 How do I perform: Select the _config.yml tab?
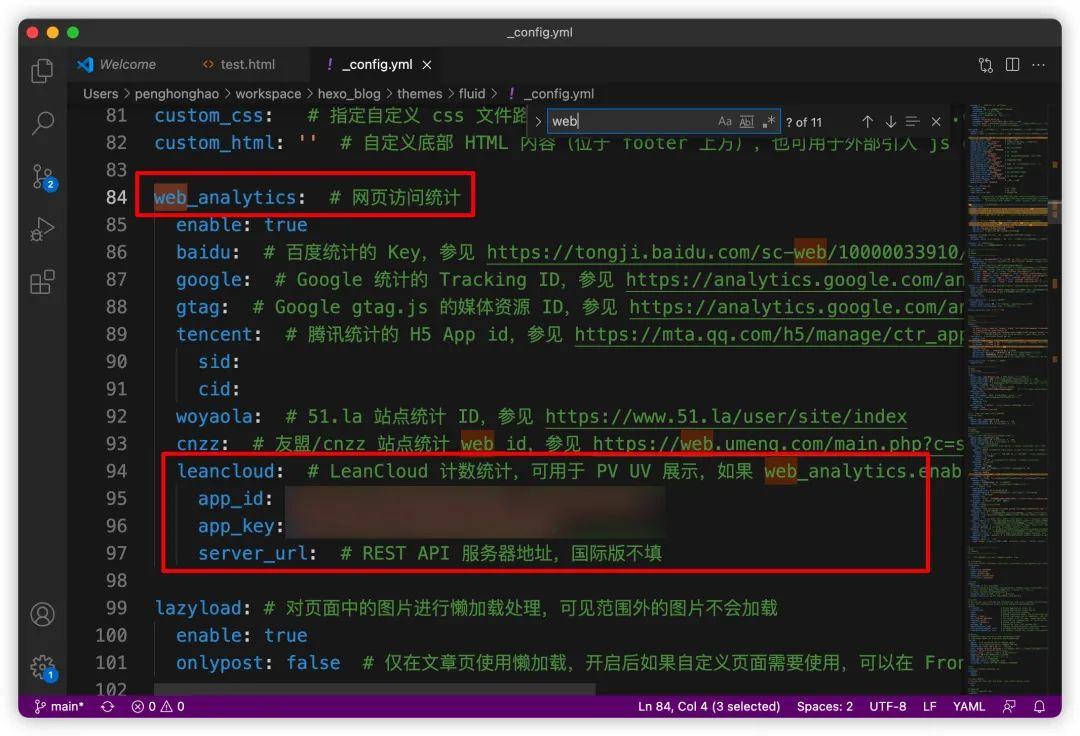coord(377,64)
